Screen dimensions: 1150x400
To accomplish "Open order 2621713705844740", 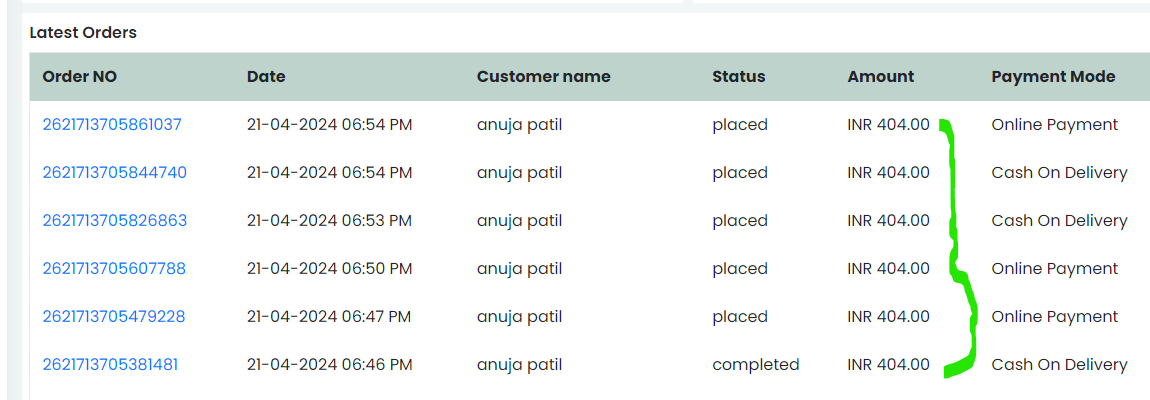I will [114, 172].
